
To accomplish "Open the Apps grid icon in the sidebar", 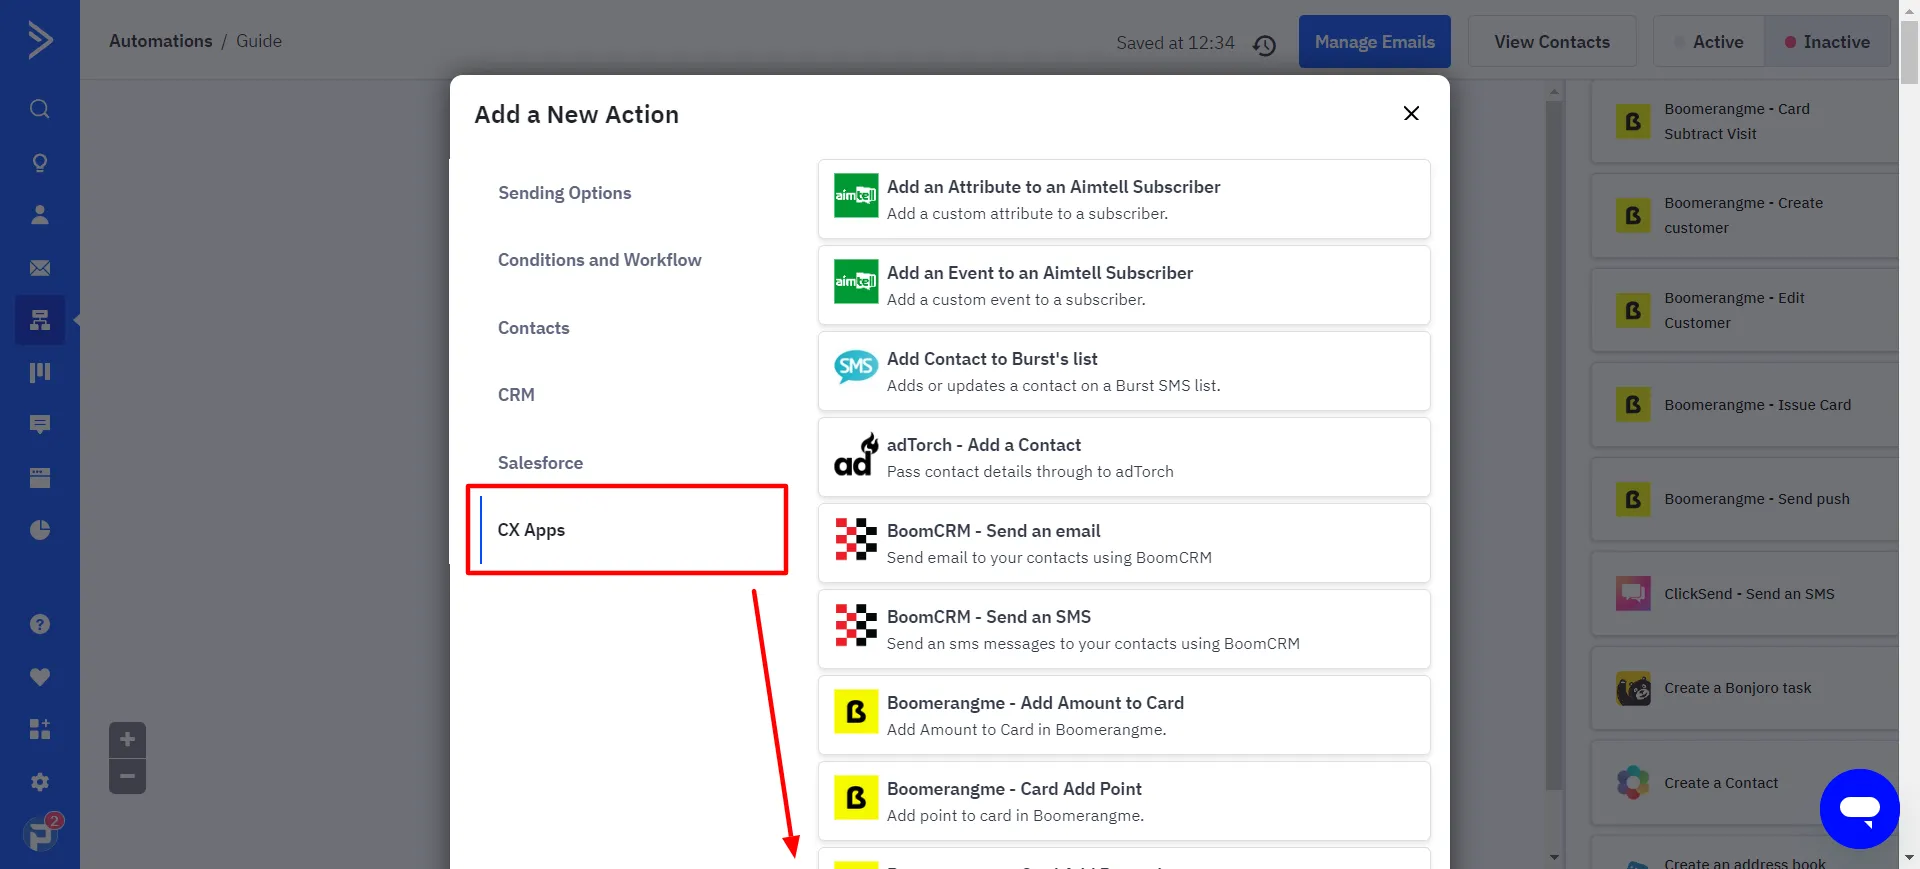I will coord(40,729).
